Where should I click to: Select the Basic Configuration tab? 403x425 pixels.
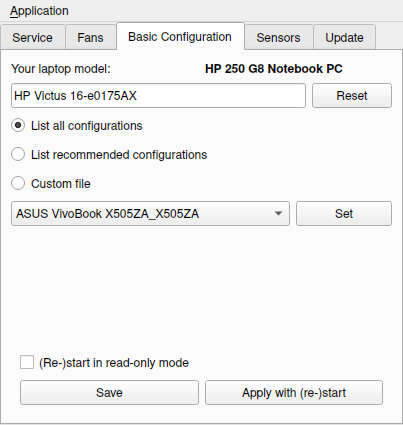[180, 37]
